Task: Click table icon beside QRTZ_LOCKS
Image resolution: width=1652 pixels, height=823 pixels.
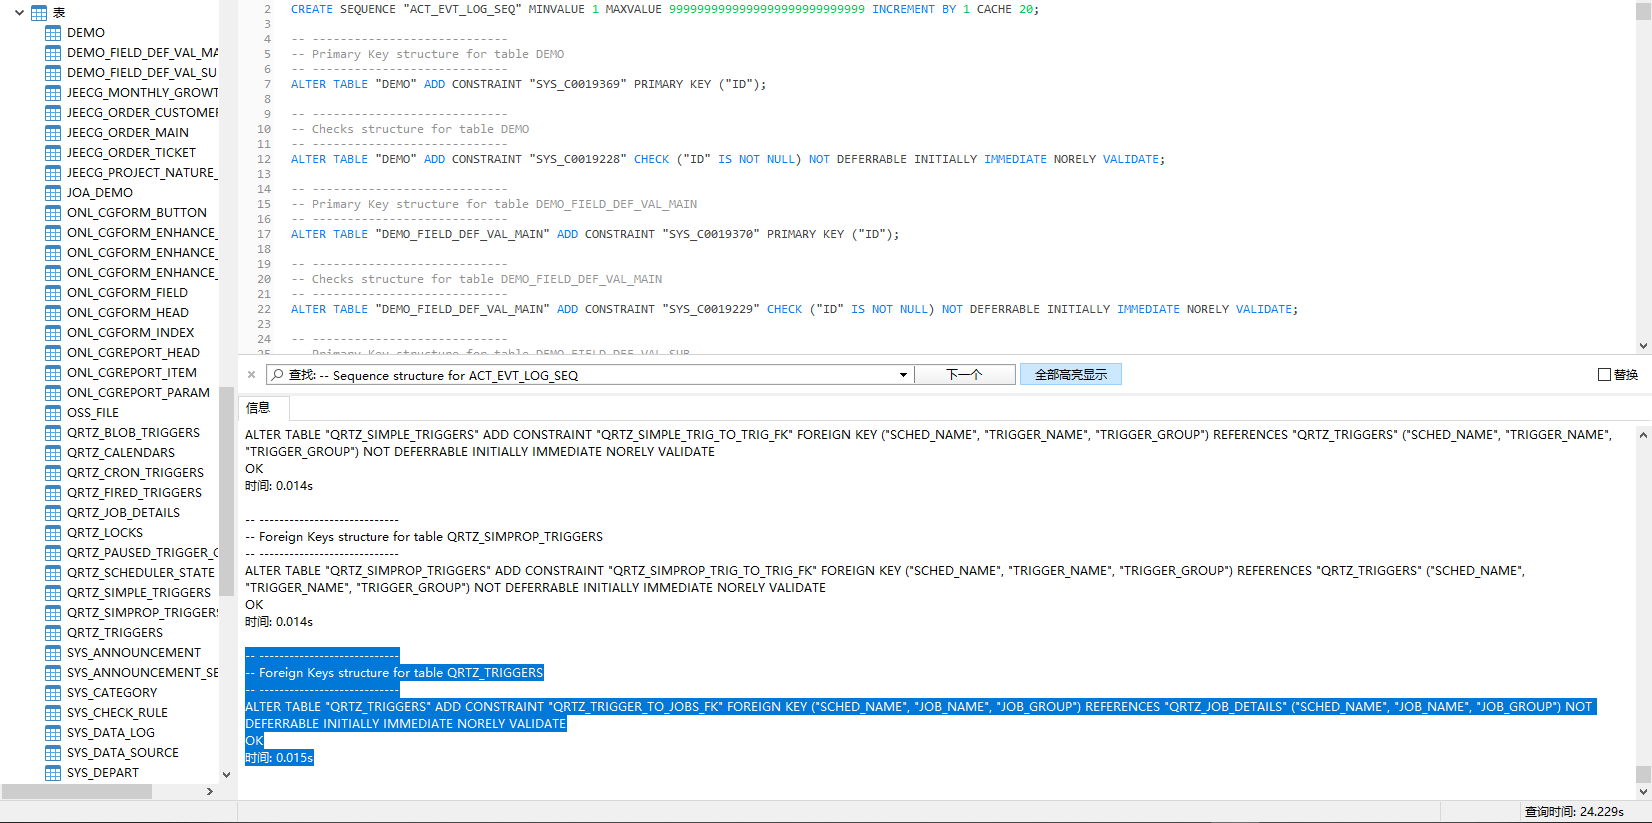Action: 53,533
